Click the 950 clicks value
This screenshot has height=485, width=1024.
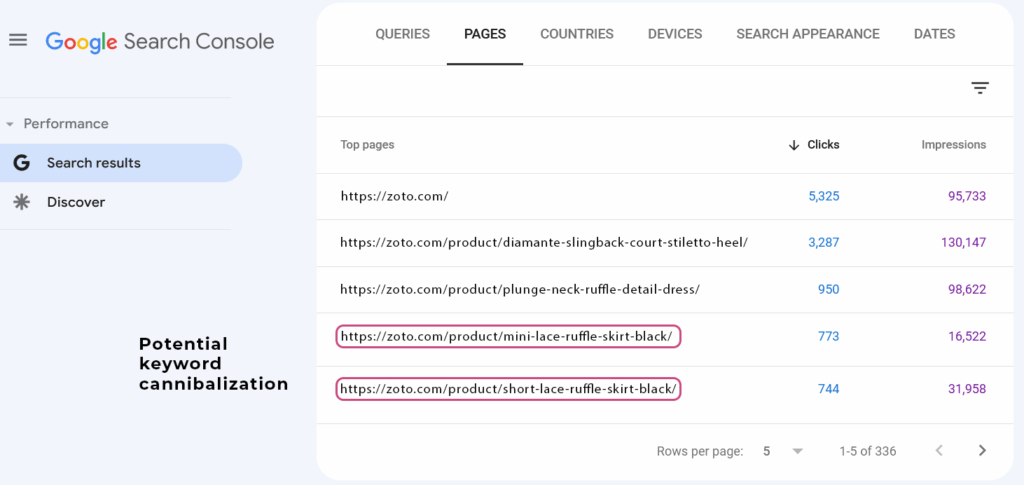click(x=828, y=289)
